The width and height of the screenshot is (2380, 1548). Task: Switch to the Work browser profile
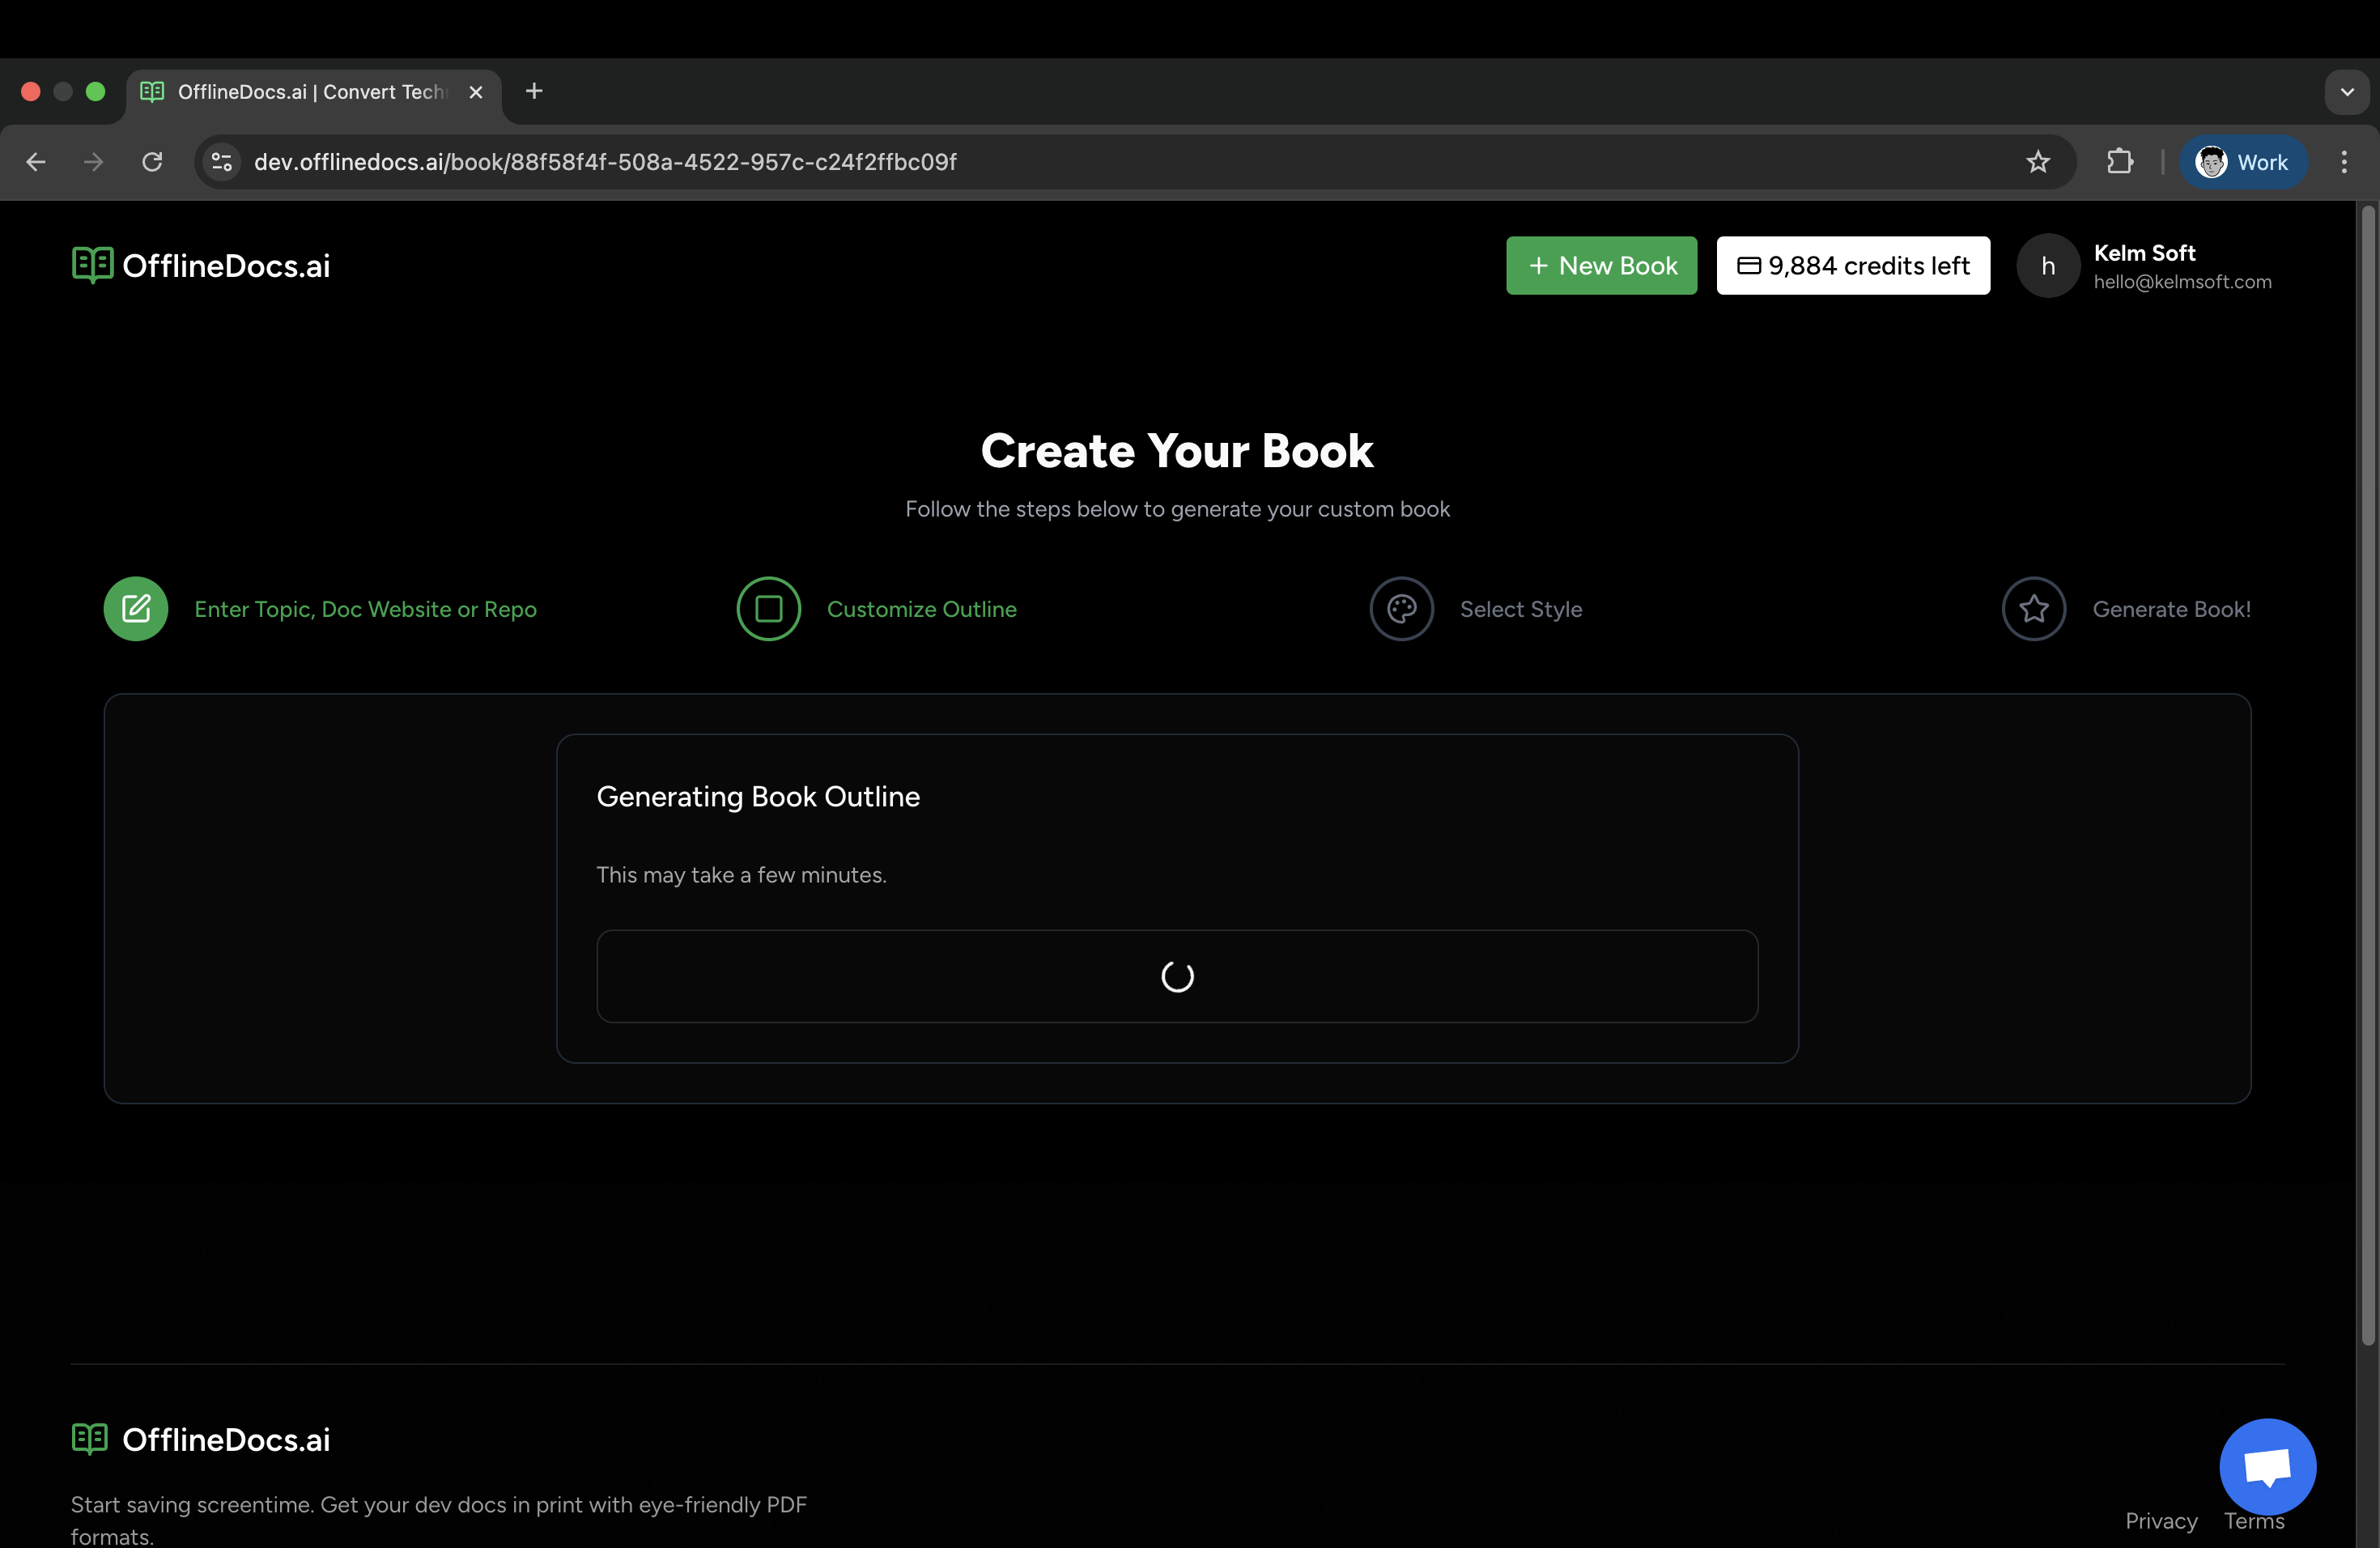coord(2243,161)
